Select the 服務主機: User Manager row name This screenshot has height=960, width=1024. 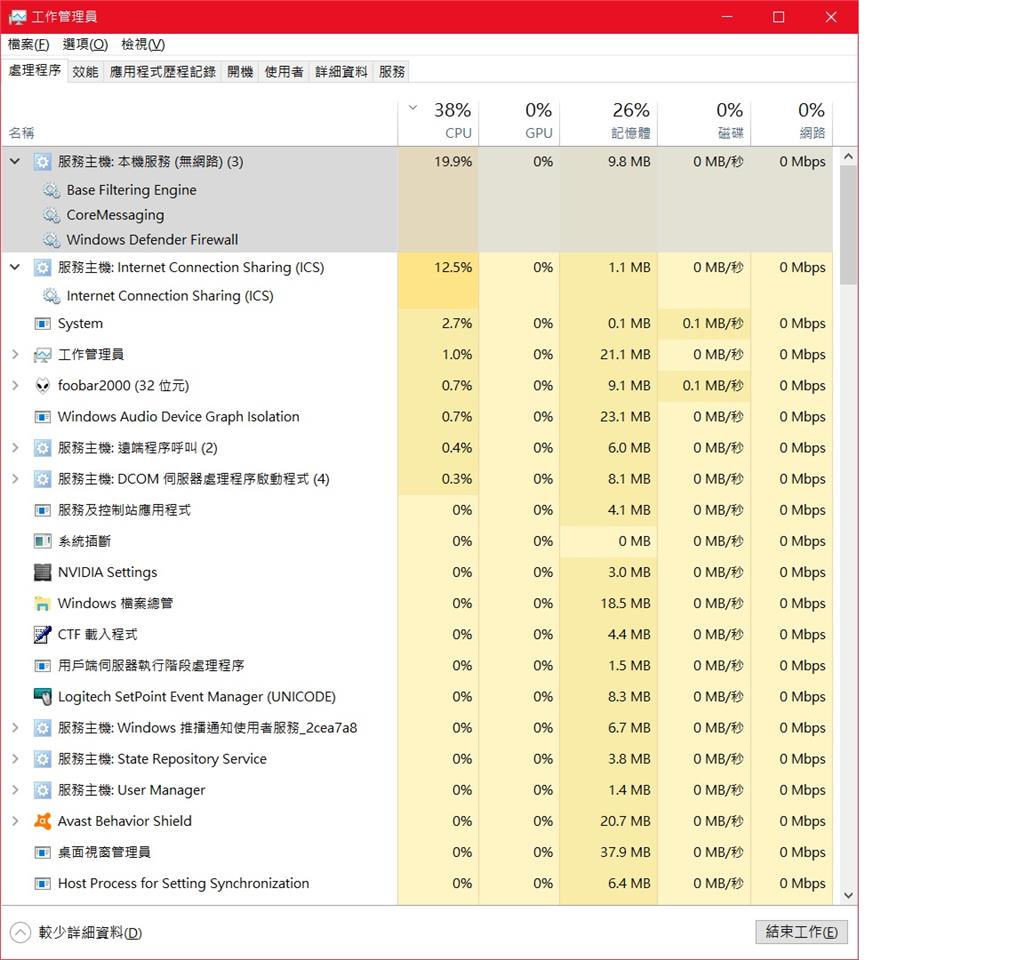click(x=131, y=790)
